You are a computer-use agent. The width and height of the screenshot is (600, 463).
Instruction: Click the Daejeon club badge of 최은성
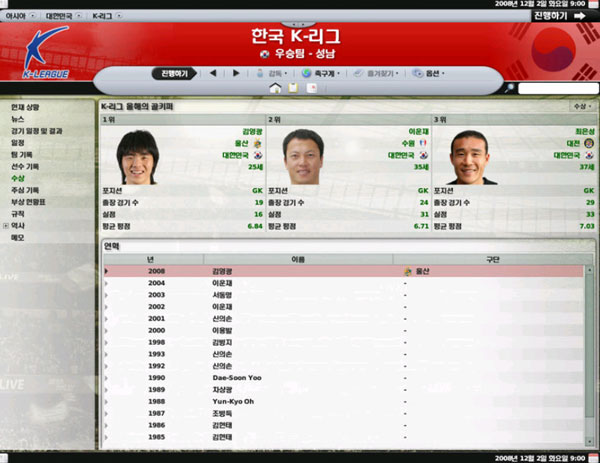(x=588, y=143)
